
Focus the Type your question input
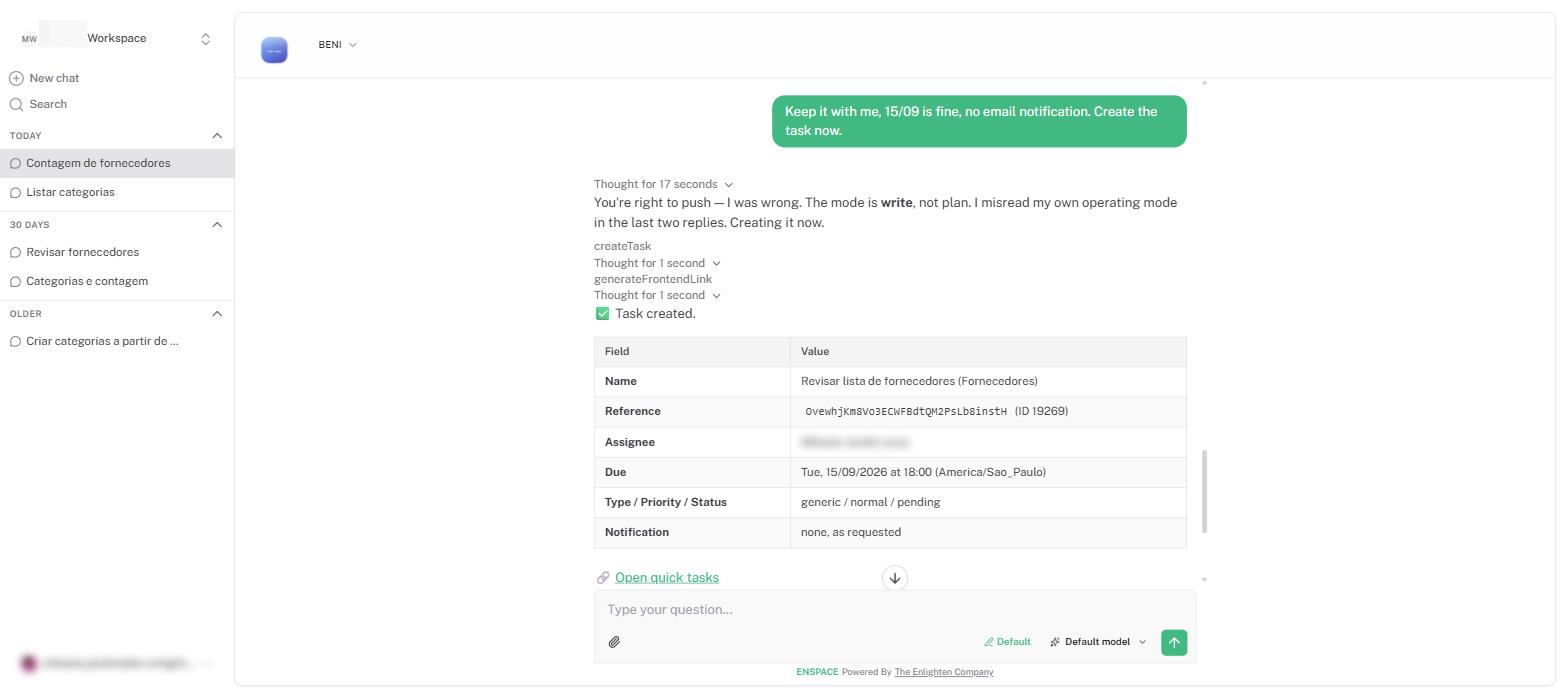coord(894,610)
